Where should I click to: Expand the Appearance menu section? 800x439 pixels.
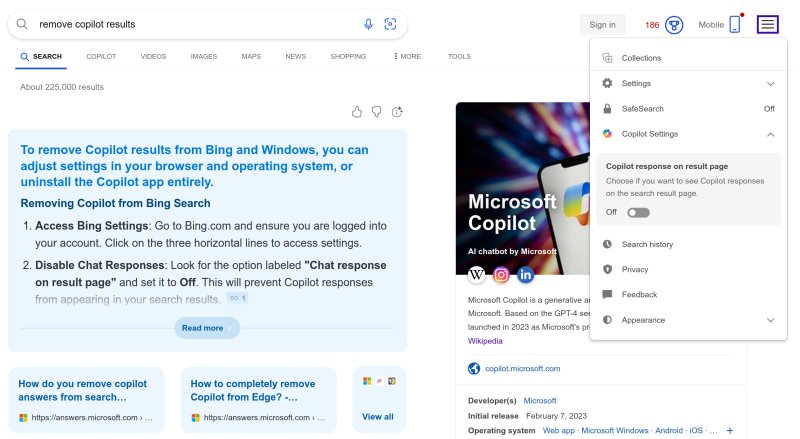[770, 320]
